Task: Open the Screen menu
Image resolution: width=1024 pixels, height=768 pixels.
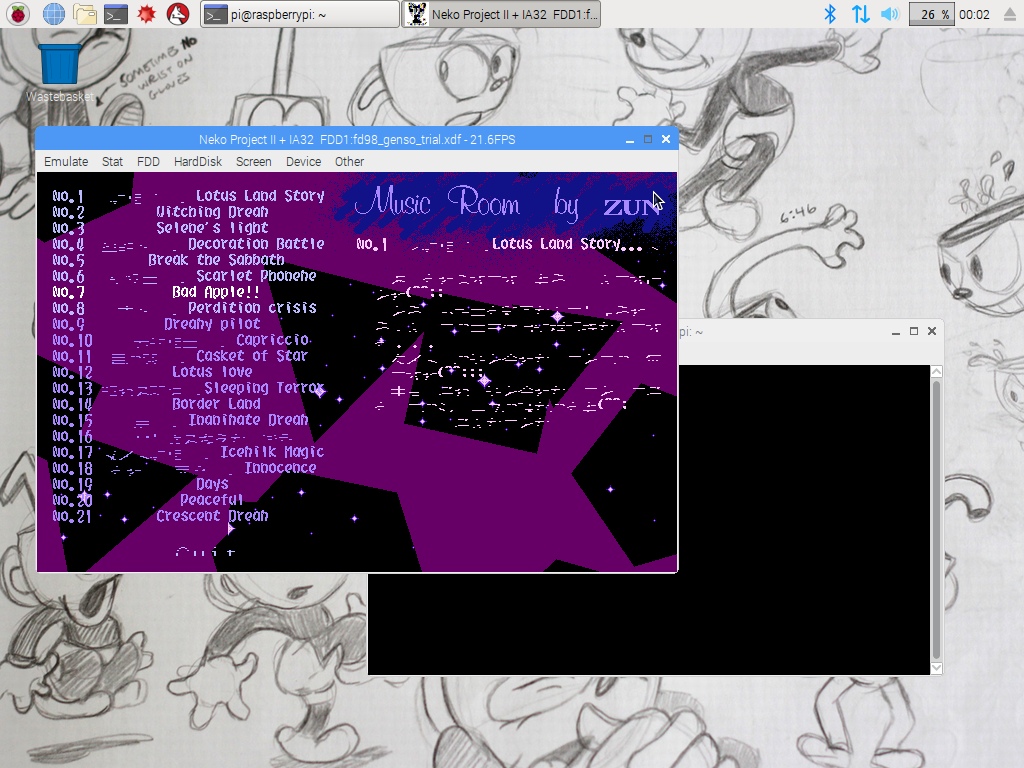Action: pyautogui.click(x=253, y=161)
